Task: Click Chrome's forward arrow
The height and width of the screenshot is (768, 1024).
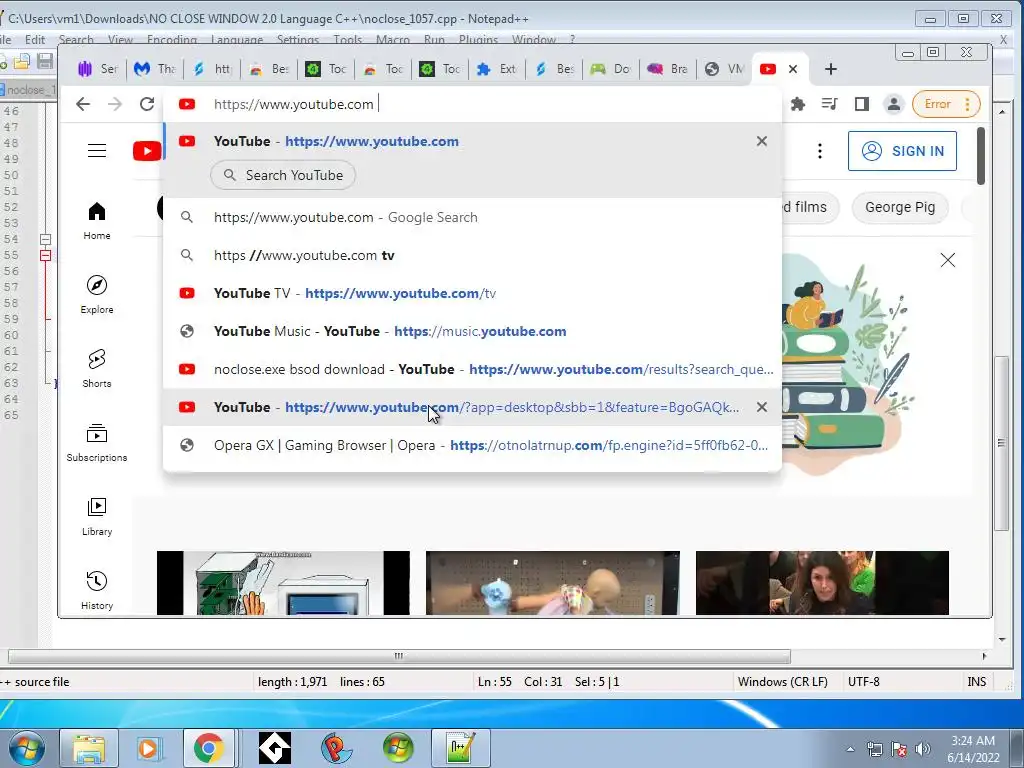Action: pos(115,104)
